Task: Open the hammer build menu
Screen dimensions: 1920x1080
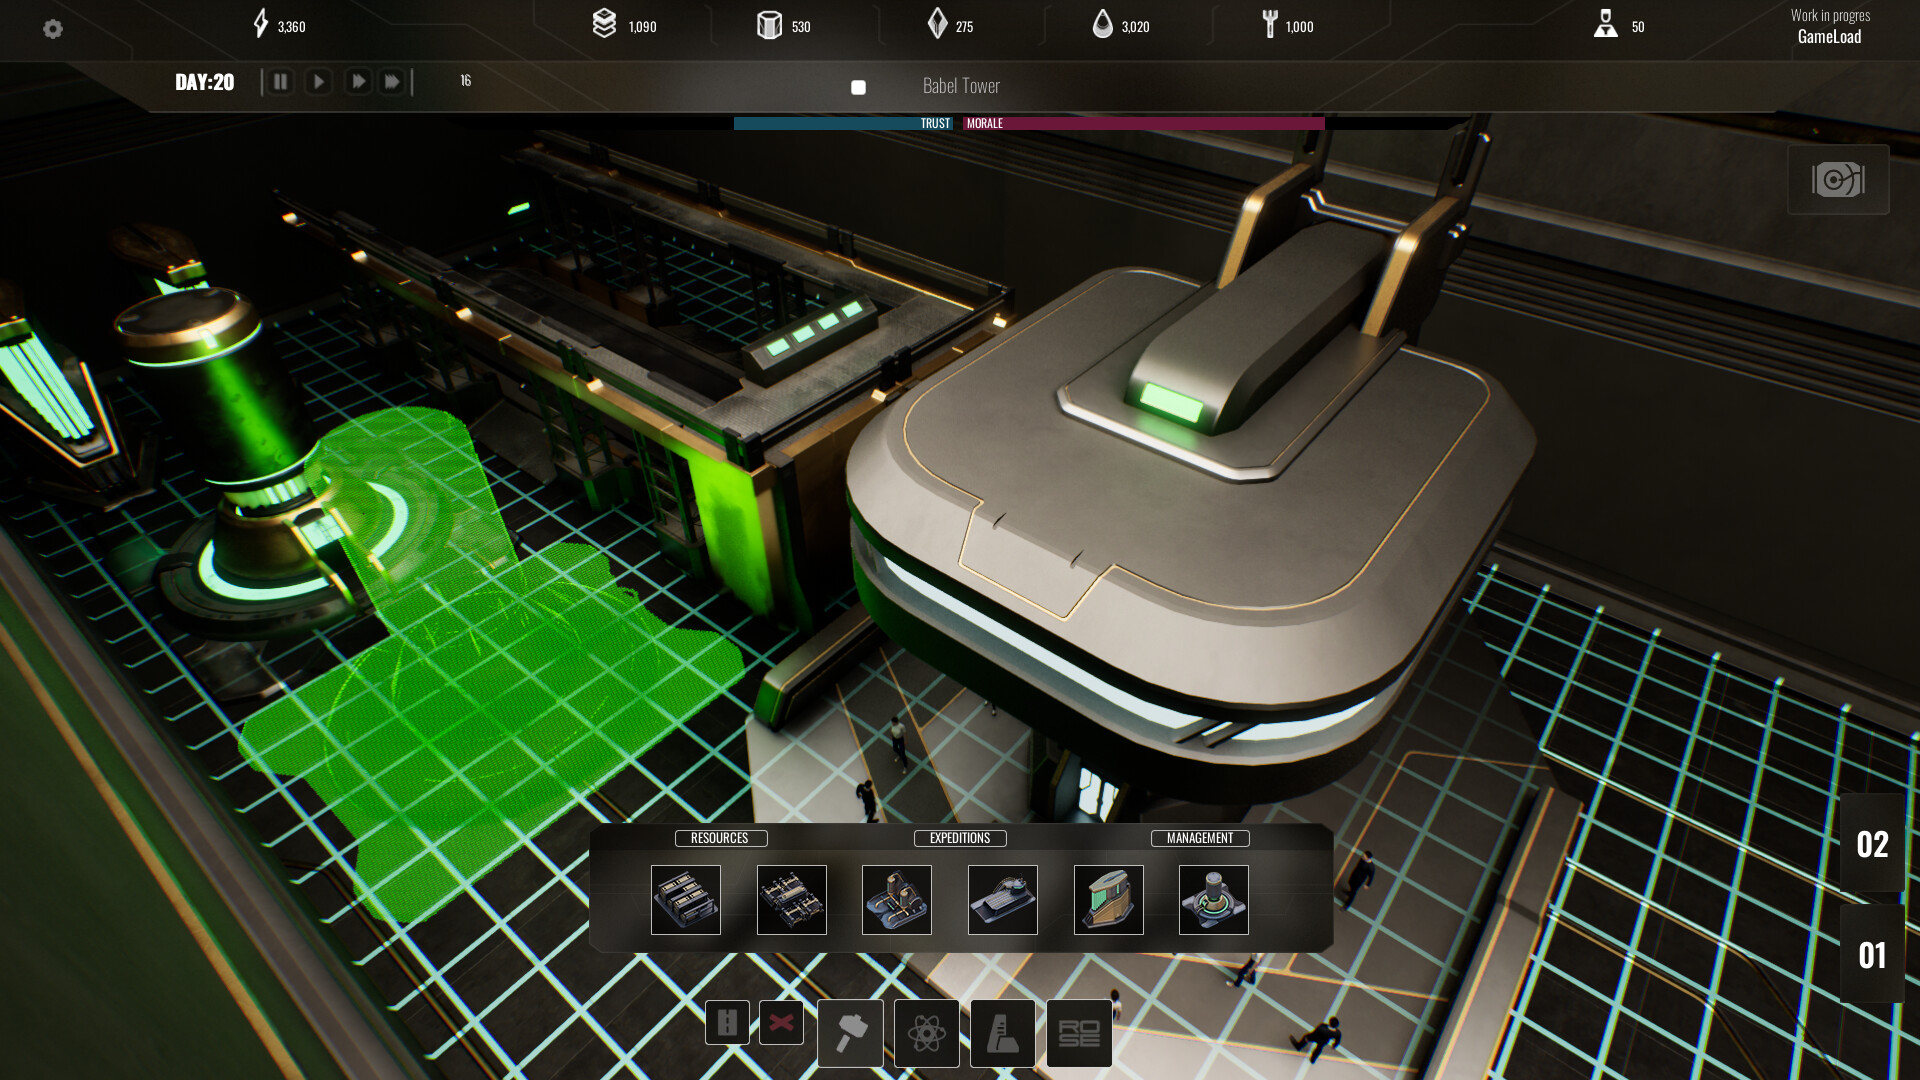Action: tap(850, 1033)
